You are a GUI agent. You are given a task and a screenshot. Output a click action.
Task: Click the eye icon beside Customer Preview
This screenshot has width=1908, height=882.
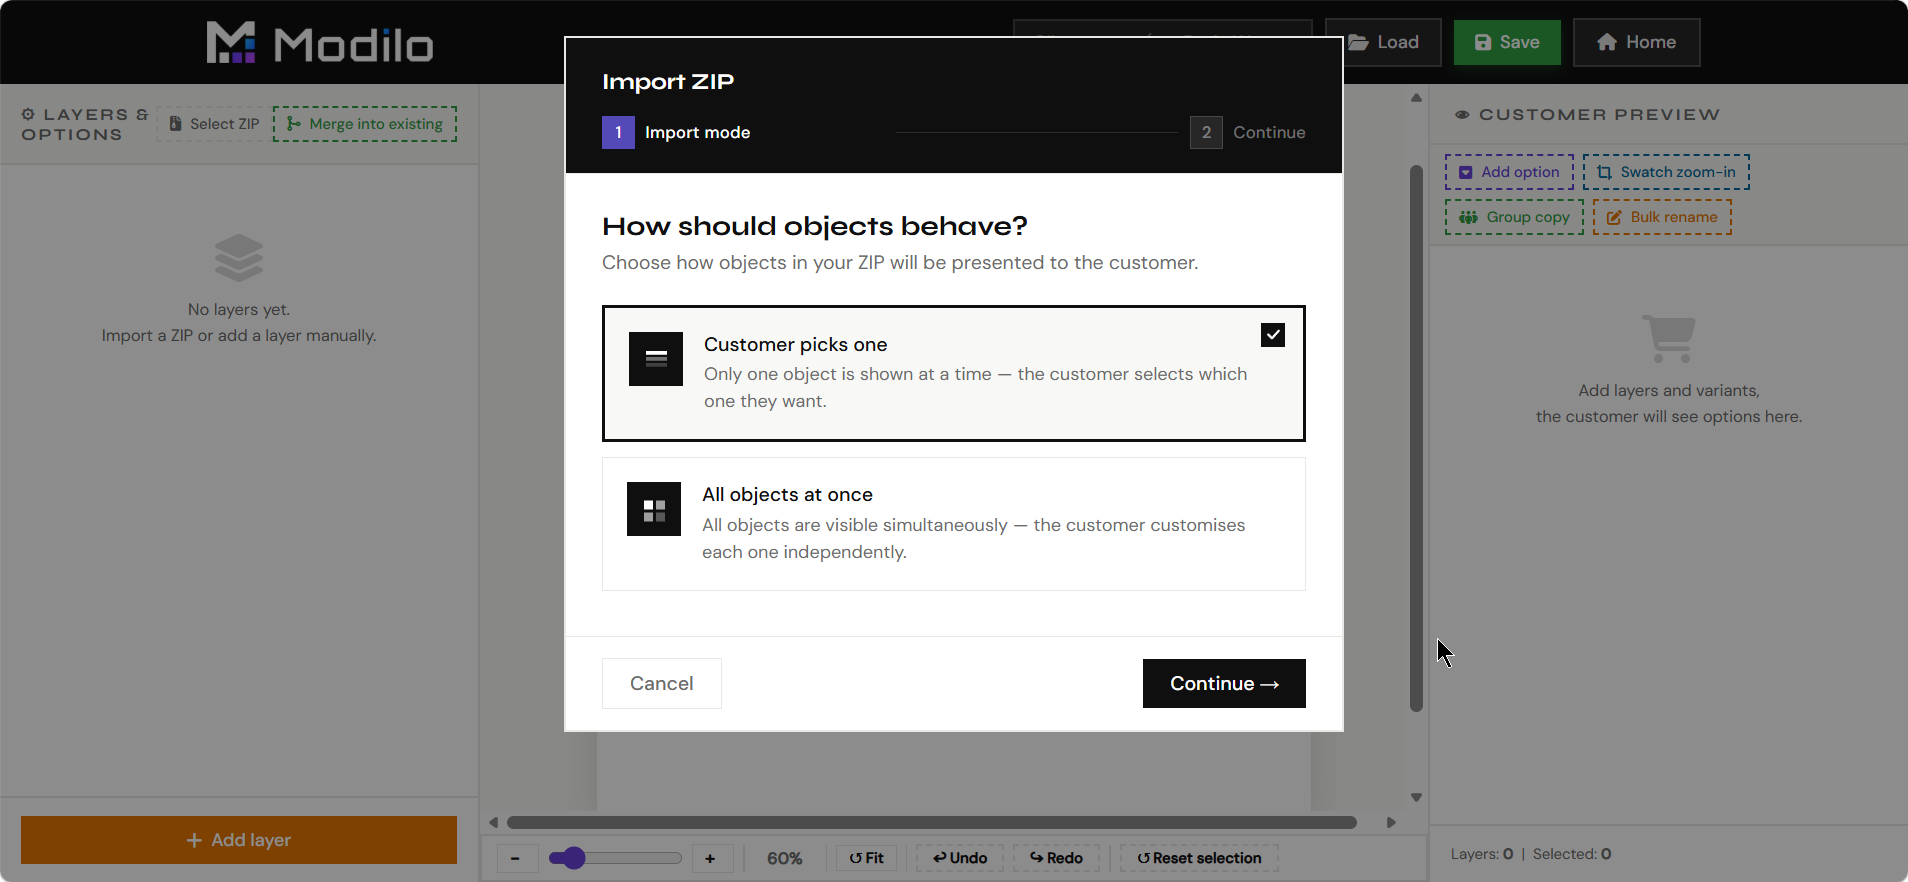point(1462,115)
